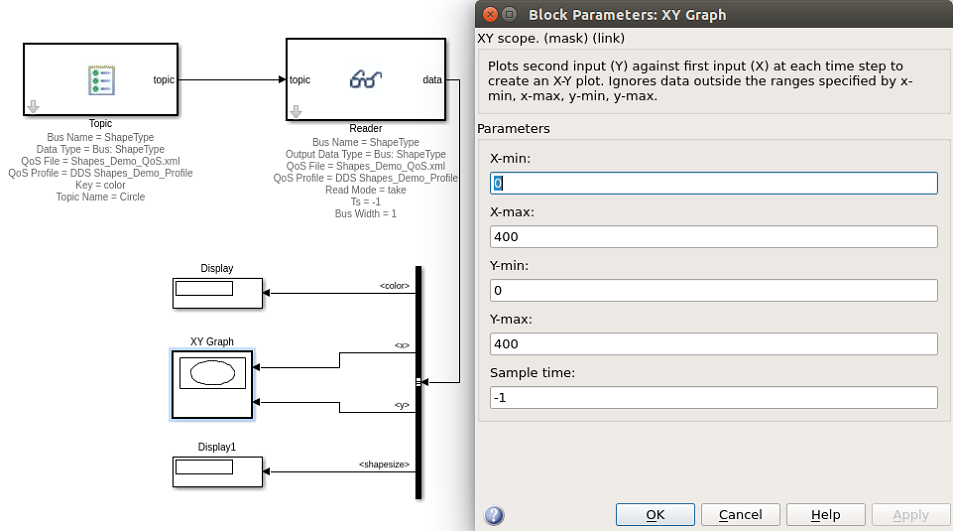Viewport: 953px width, 531px height.
Task: Click the Cancel button
Action: pyautogui.click(x=740, y=515)
